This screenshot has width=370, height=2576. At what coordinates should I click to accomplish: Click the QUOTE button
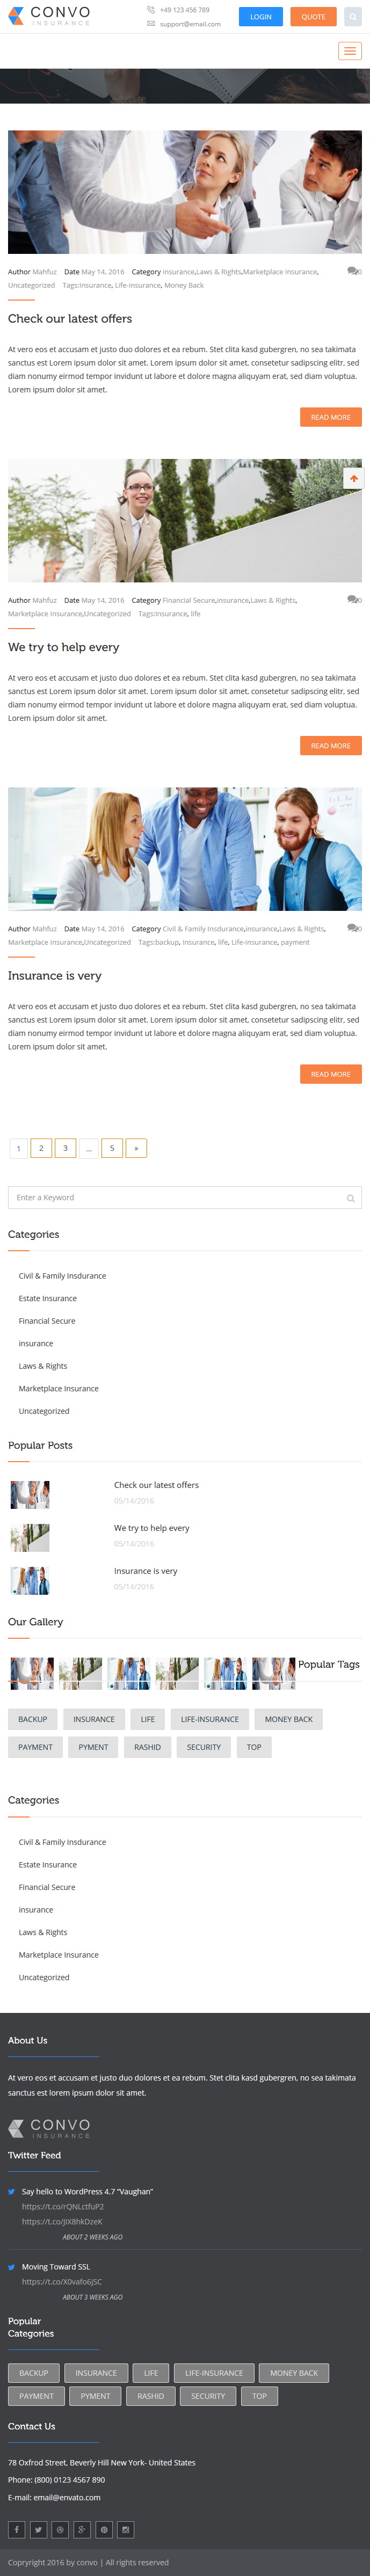pyautogui.click(x=313, y=17)
